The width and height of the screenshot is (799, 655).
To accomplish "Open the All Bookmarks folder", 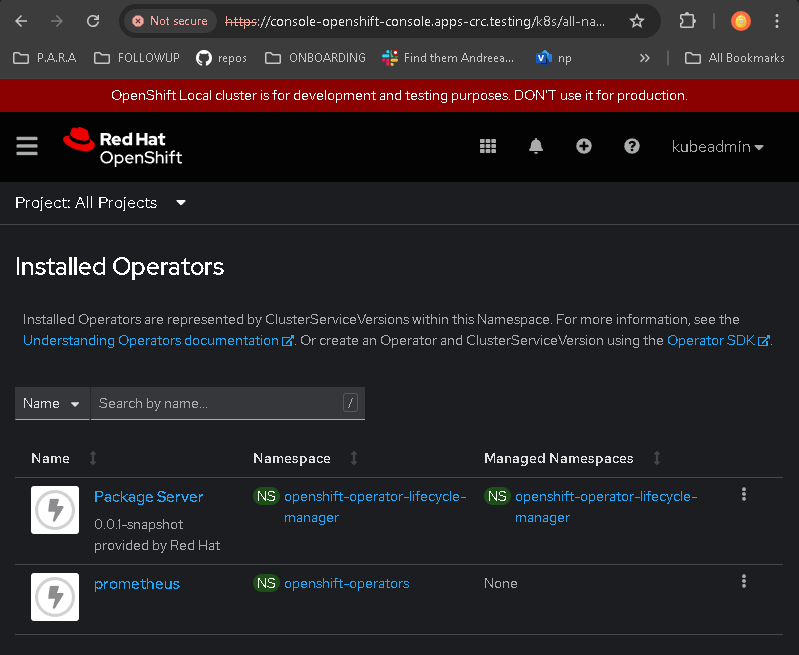I will coord(734,58).
